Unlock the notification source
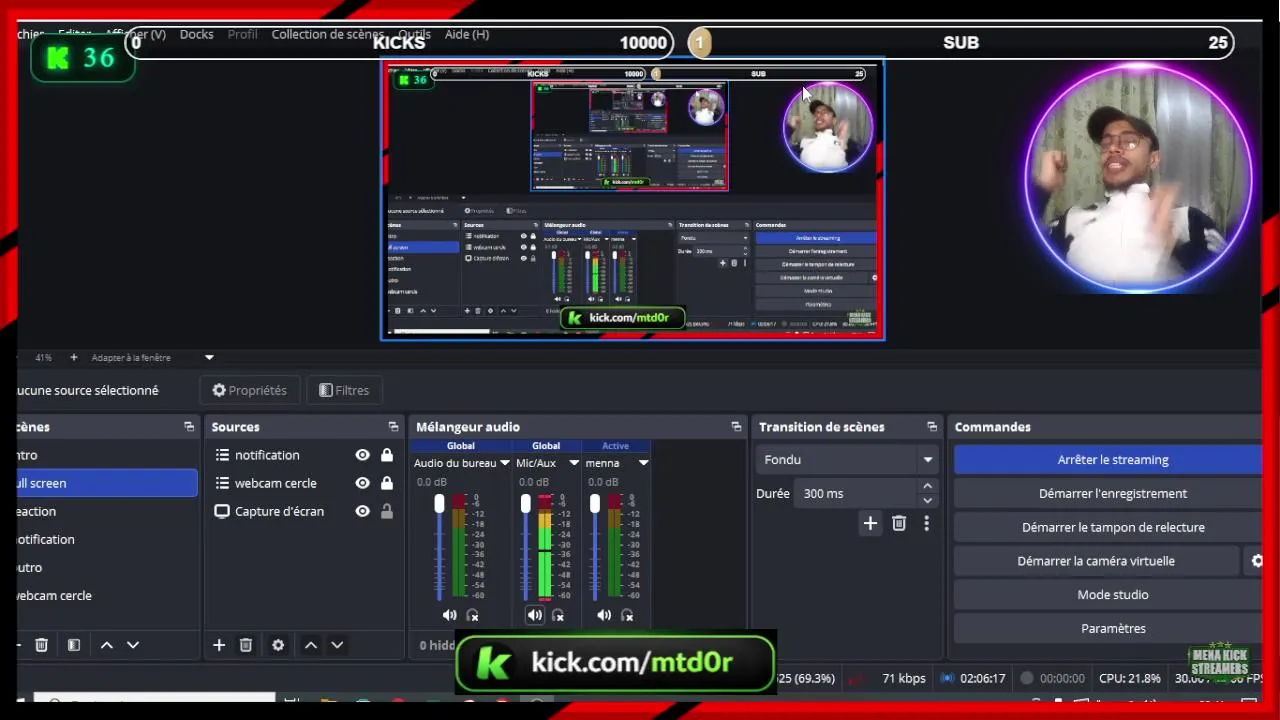 pos(387,455)
